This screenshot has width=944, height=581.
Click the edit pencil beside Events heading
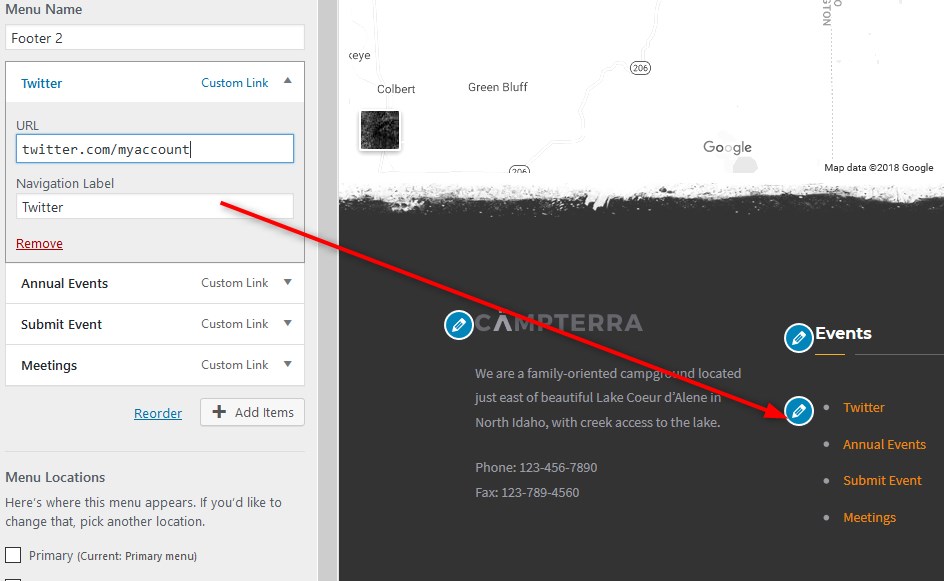pos(799,338)
